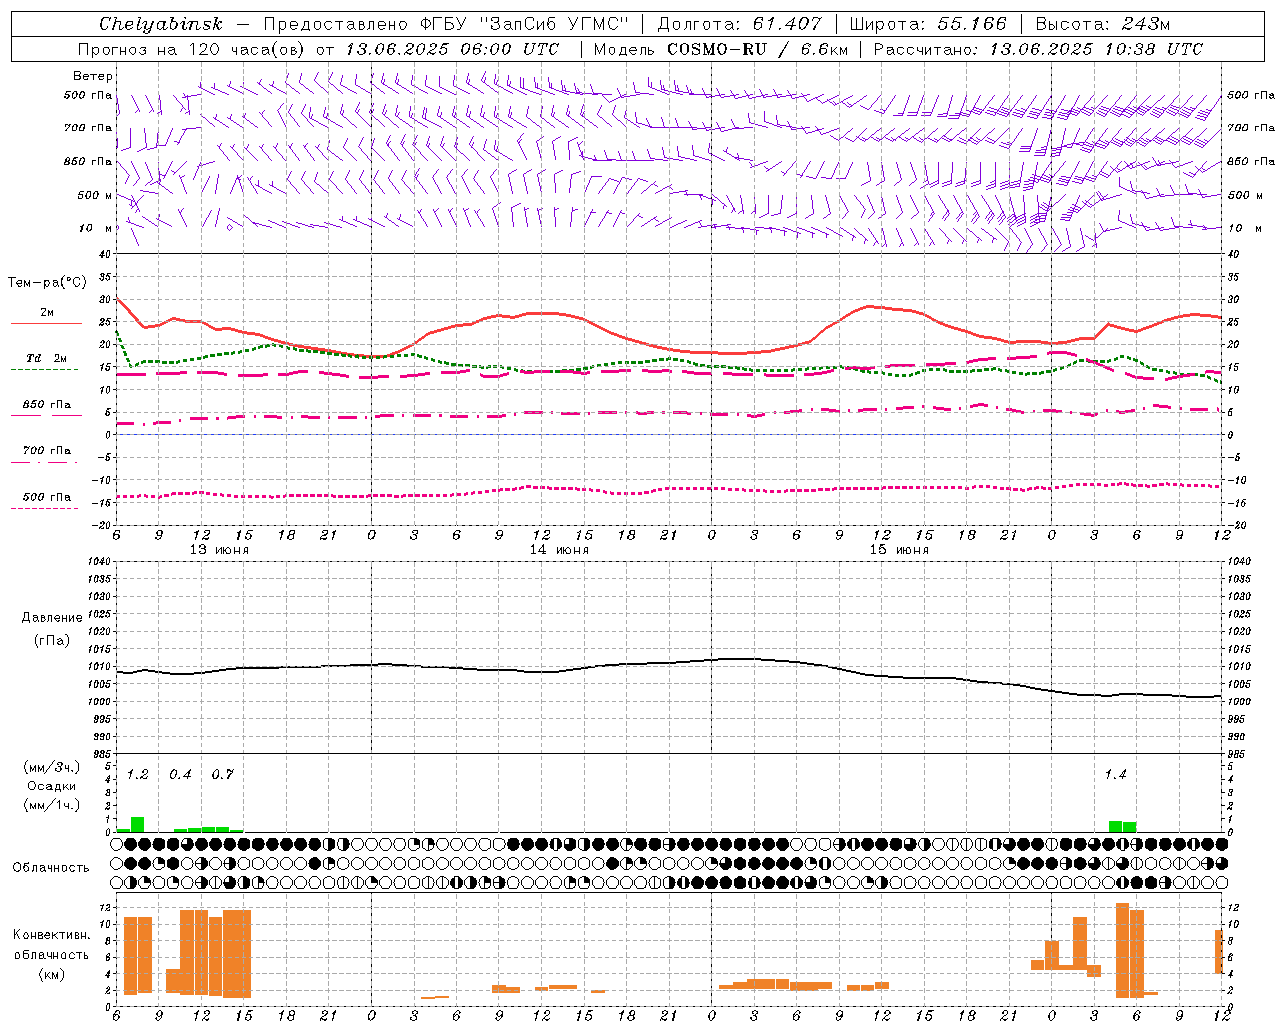Click the black sea-level pressure curve
Screen dimensions: 1280x1024
(669, 662)
